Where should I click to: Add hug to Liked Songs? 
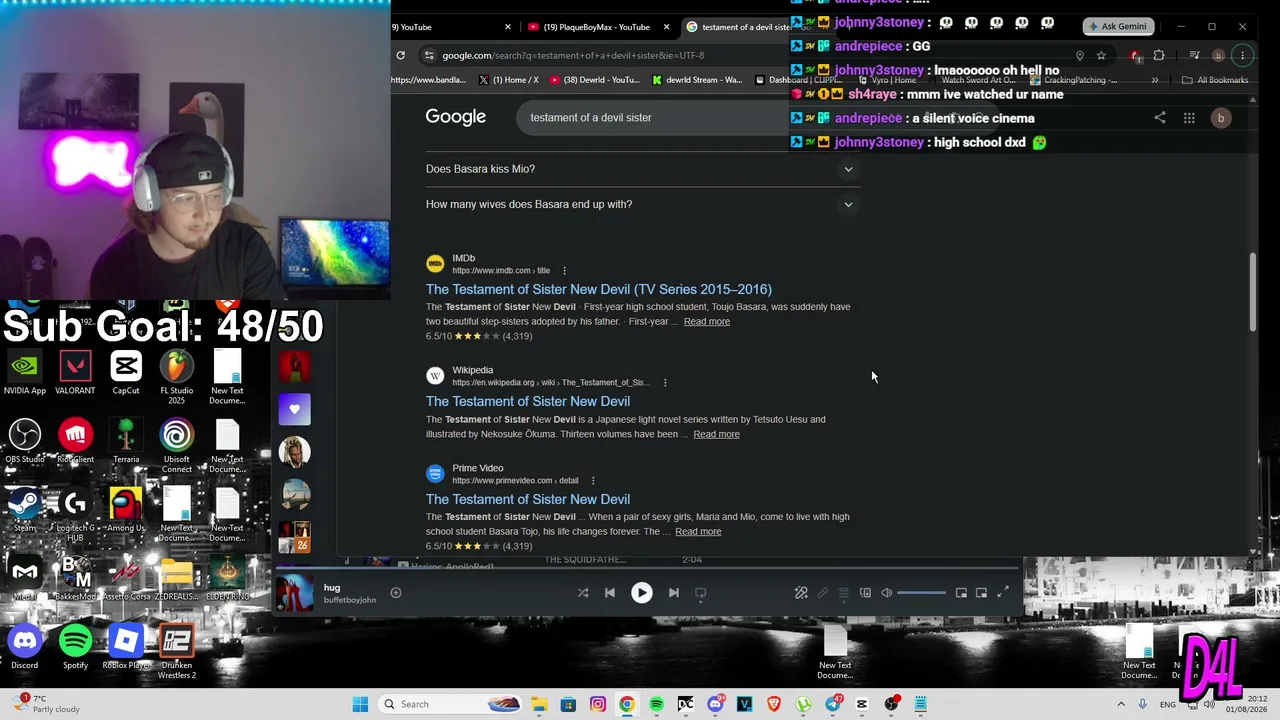pyautogui.click(x=396, y=593)
